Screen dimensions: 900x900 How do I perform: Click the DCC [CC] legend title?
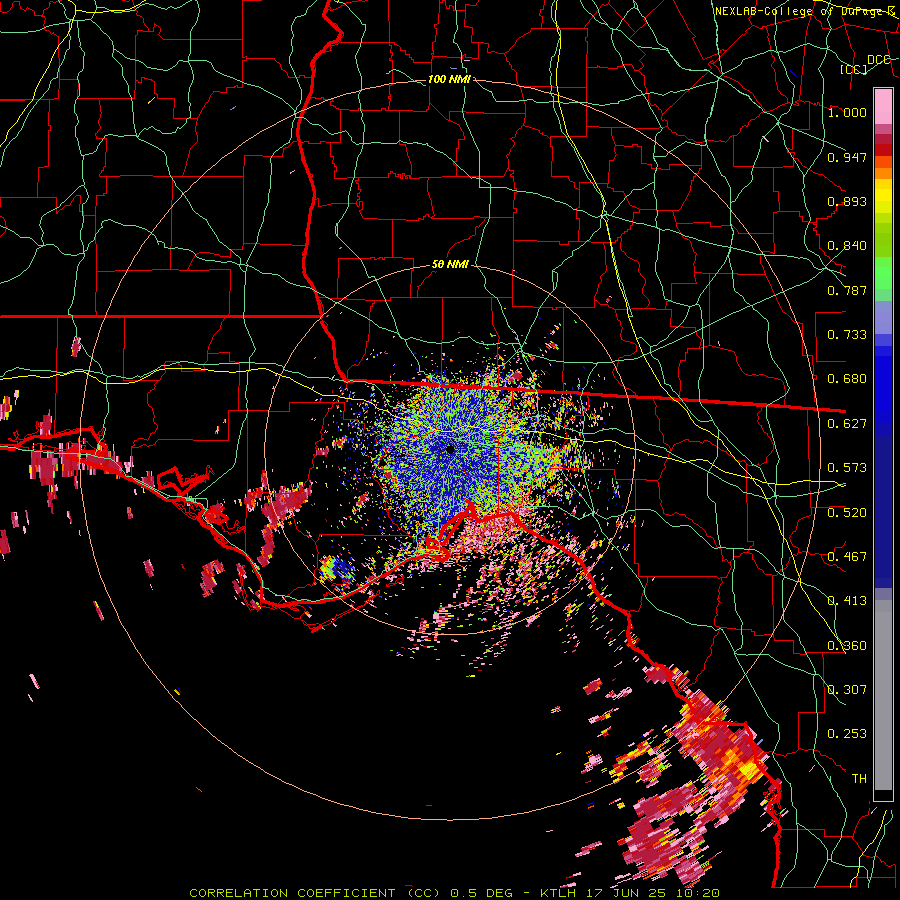(864, 64)
